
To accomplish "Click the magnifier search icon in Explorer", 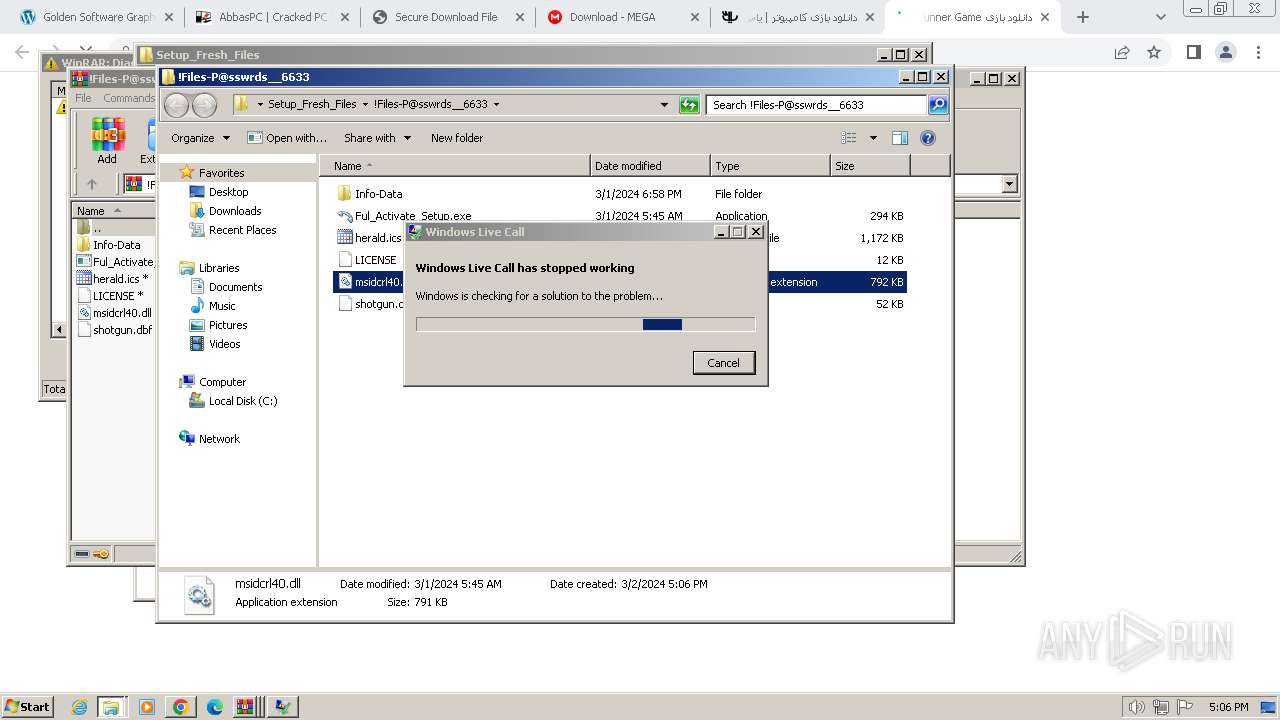I will [x=937, y=104].
